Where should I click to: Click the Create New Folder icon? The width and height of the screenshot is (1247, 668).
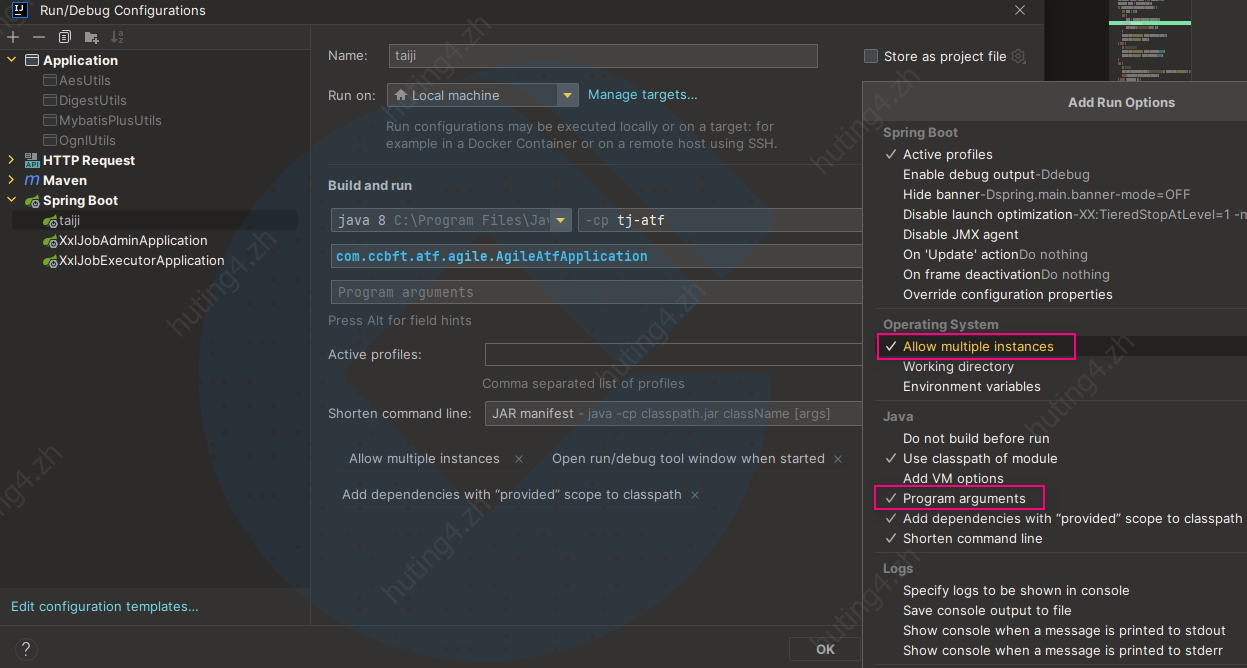(x=91, y=37)
